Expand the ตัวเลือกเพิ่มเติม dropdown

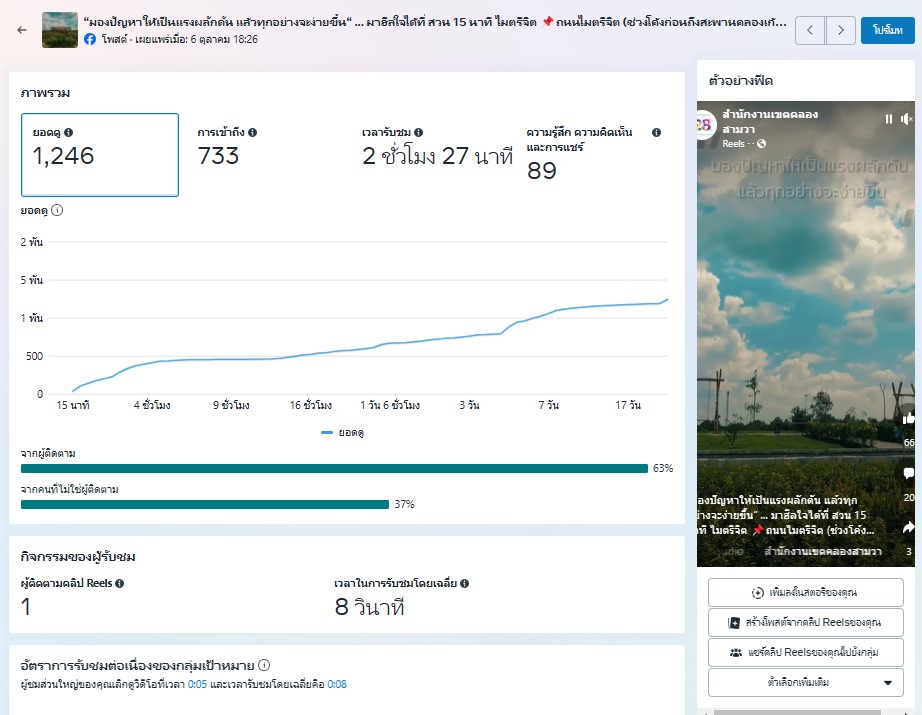(805, 683)
